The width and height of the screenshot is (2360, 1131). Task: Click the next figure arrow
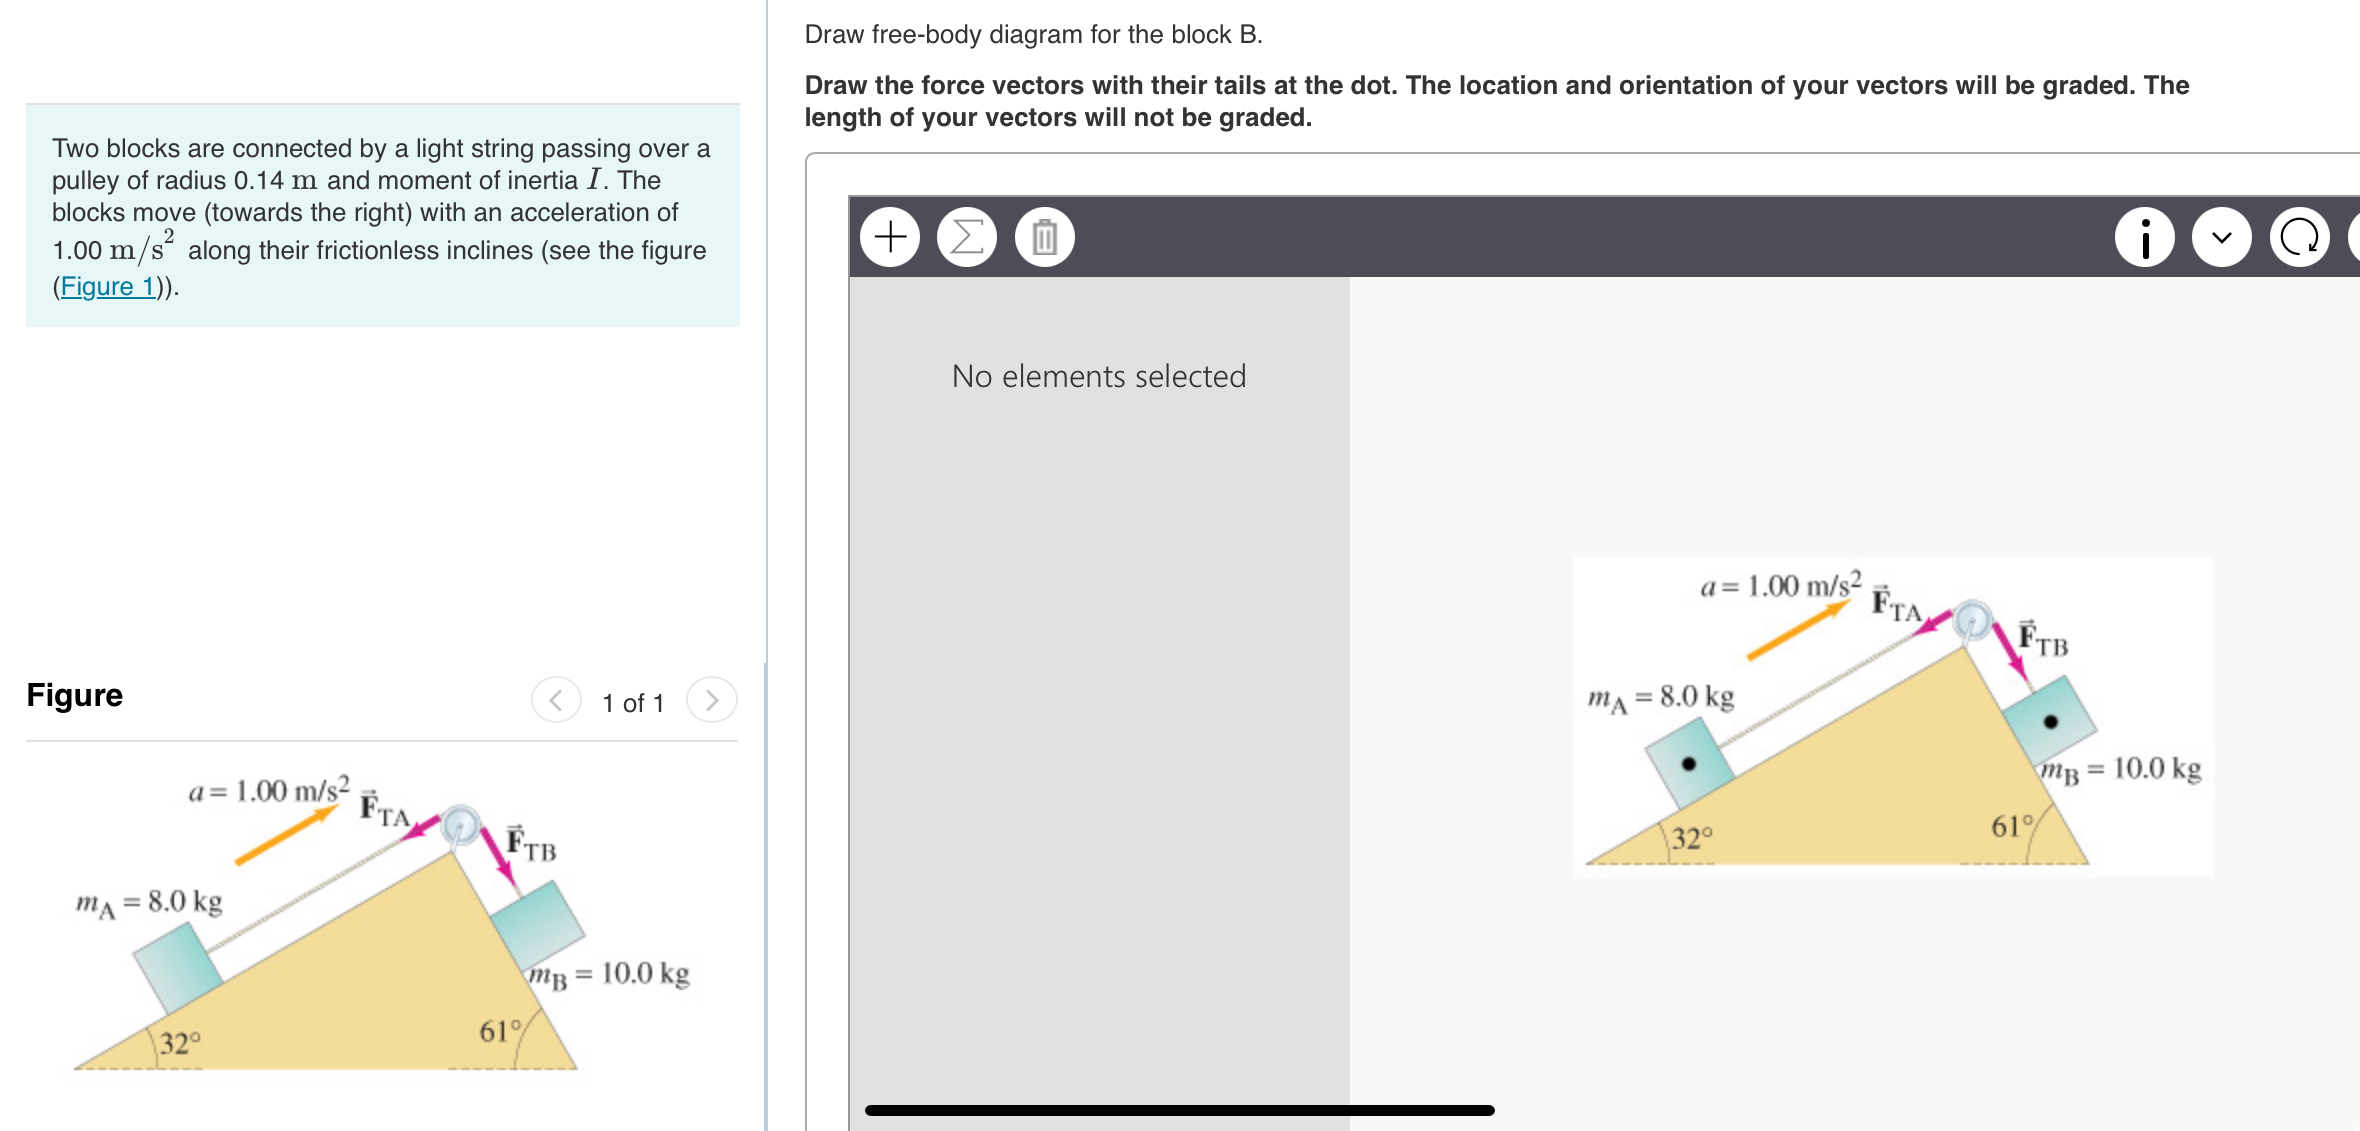point(712,700)
